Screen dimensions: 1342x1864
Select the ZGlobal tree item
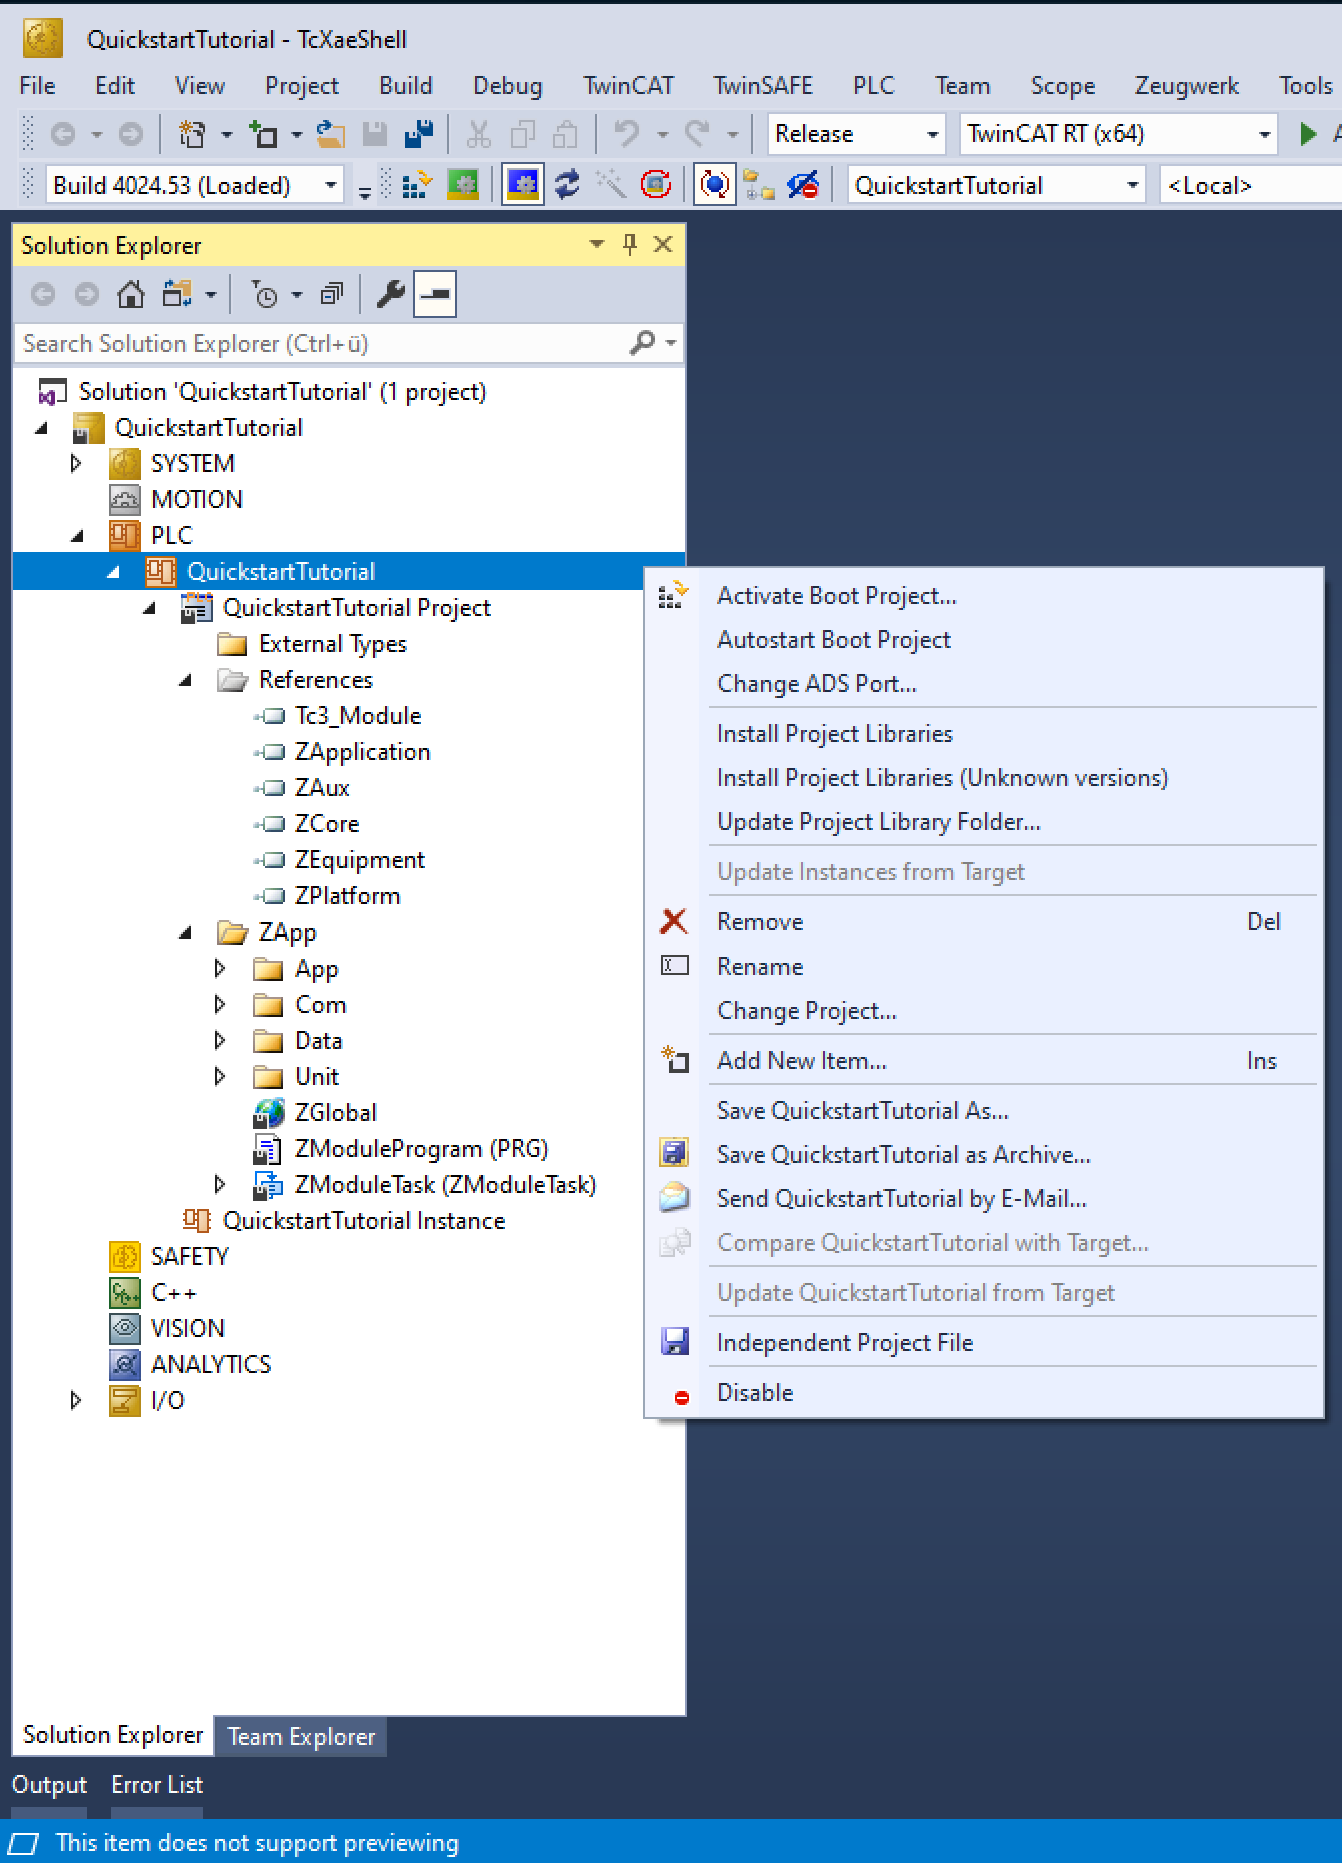pos(335,1112)
